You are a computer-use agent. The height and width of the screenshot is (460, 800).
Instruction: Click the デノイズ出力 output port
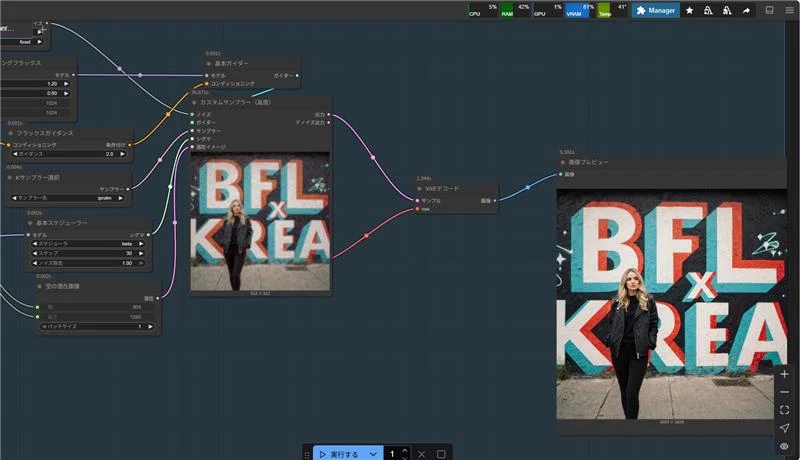328,123
